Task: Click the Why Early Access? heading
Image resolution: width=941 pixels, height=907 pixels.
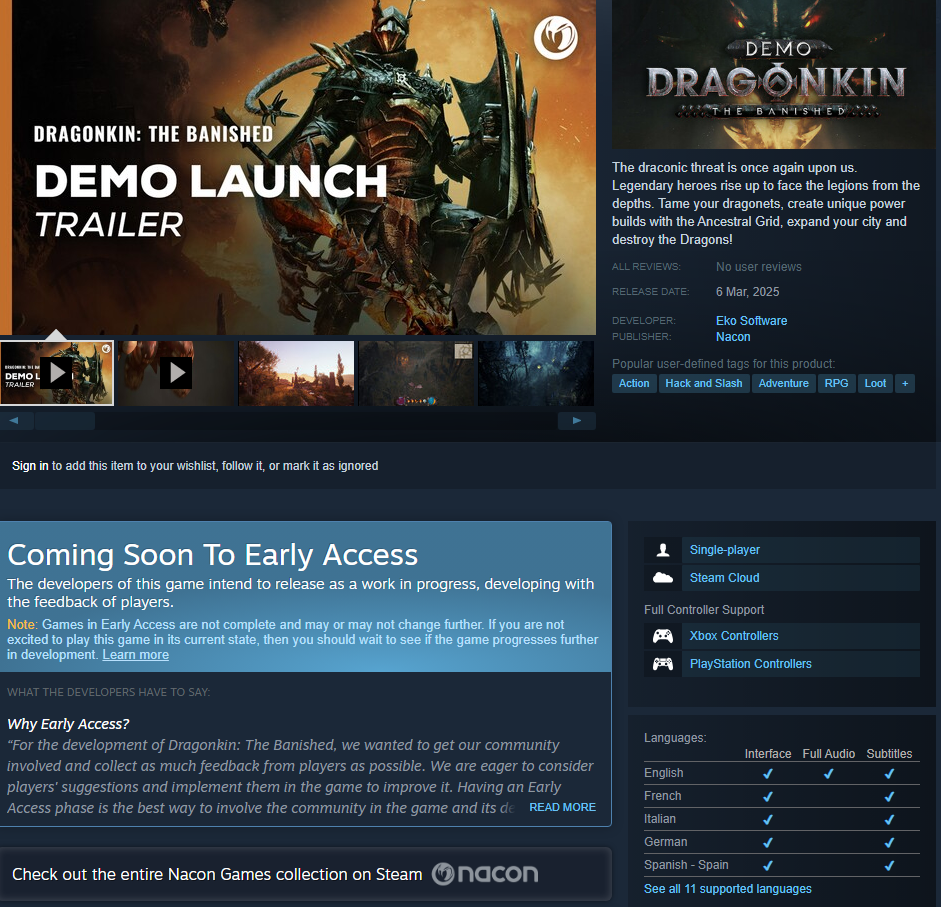Action: point(68,724)
